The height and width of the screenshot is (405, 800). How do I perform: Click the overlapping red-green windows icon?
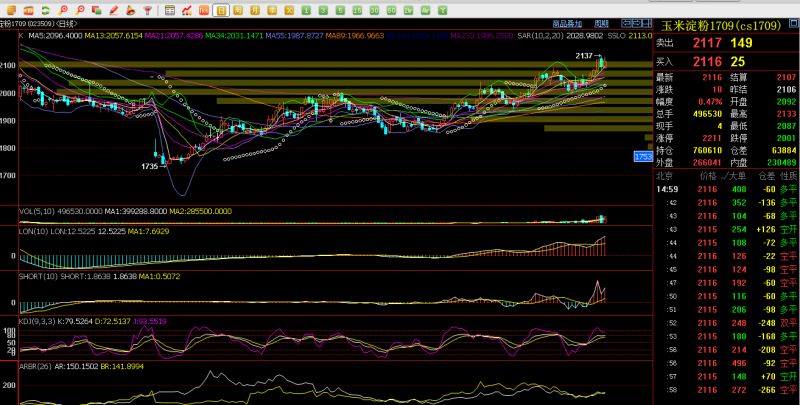point(96,10)
